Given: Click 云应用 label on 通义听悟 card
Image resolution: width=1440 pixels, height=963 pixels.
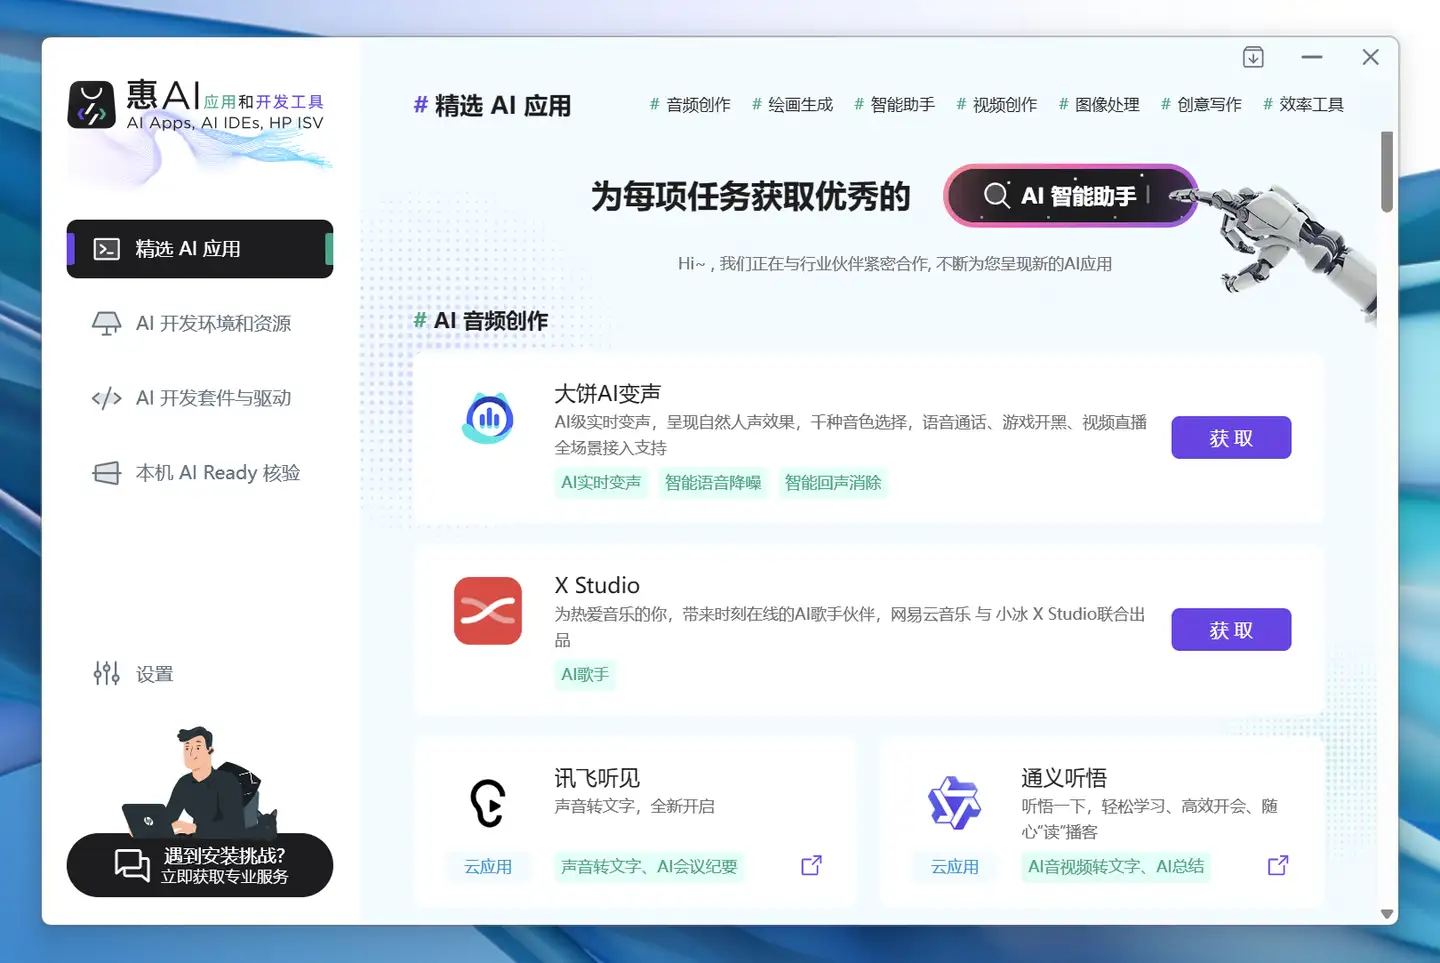Looking at the screenshot, I should click(955, 867).
